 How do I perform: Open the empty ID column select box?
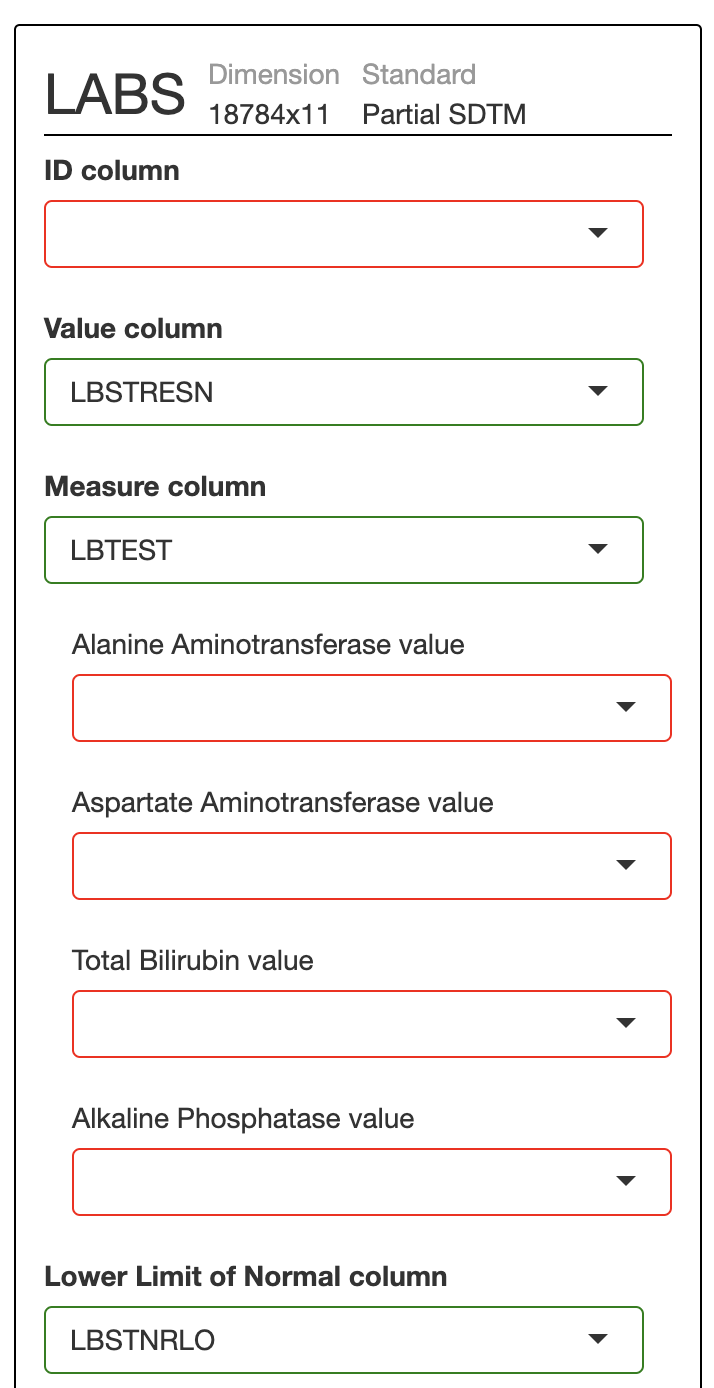pyautogui.click(x=344, y=234)
